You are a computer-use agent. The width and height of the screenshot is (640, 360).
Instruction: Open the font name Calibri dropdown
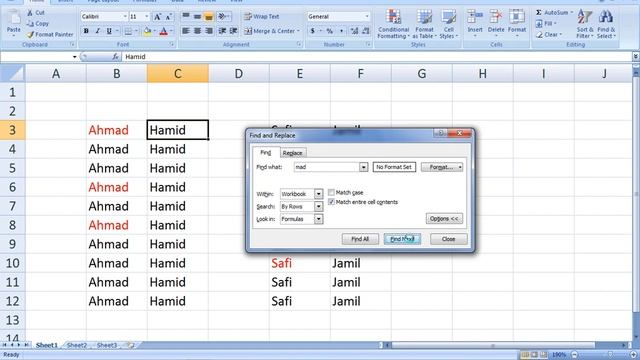click(125, 17)
